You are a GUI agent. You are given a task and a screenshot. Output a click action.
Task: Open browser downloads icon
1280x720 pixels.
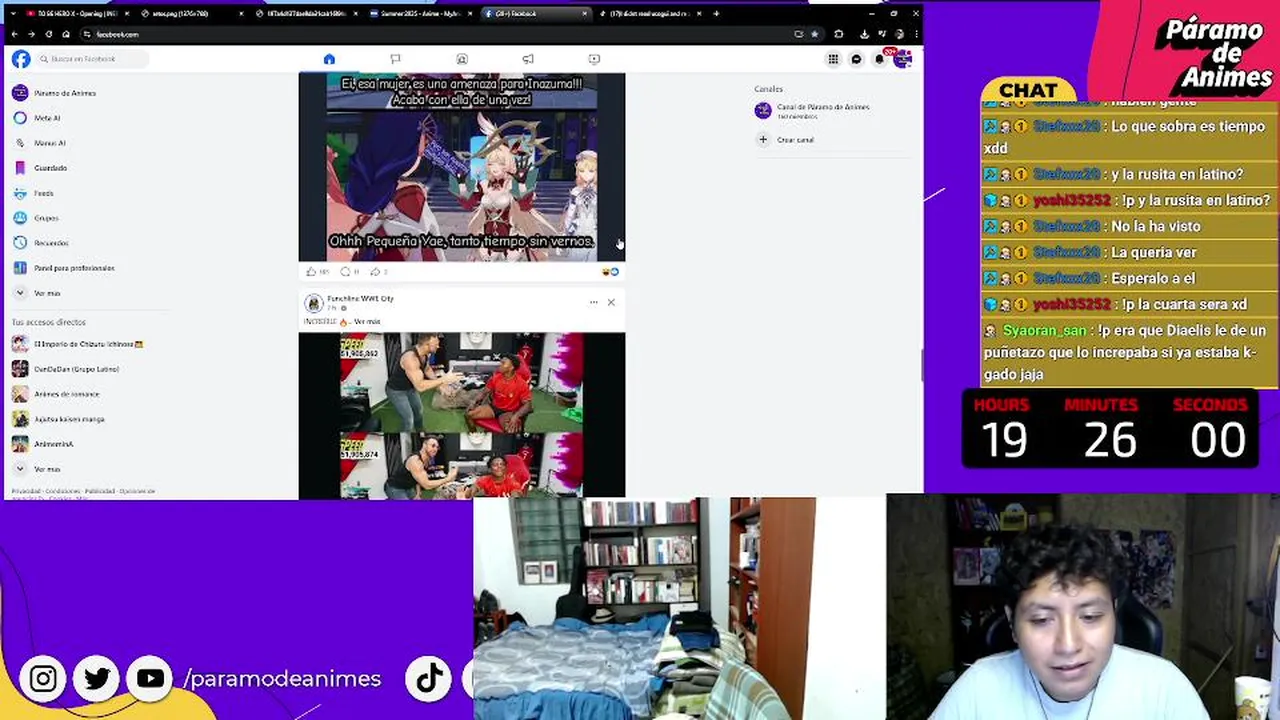(x=864, y=34)
